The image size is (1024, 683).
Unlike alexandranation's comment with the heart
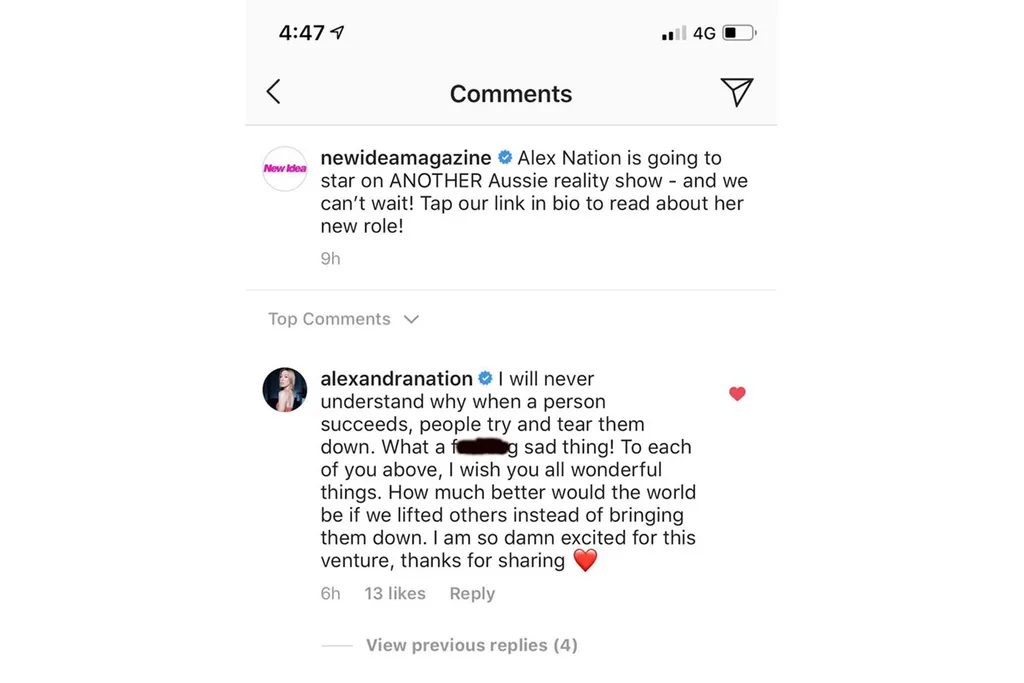pyautogui.click(x=737, y=394)
